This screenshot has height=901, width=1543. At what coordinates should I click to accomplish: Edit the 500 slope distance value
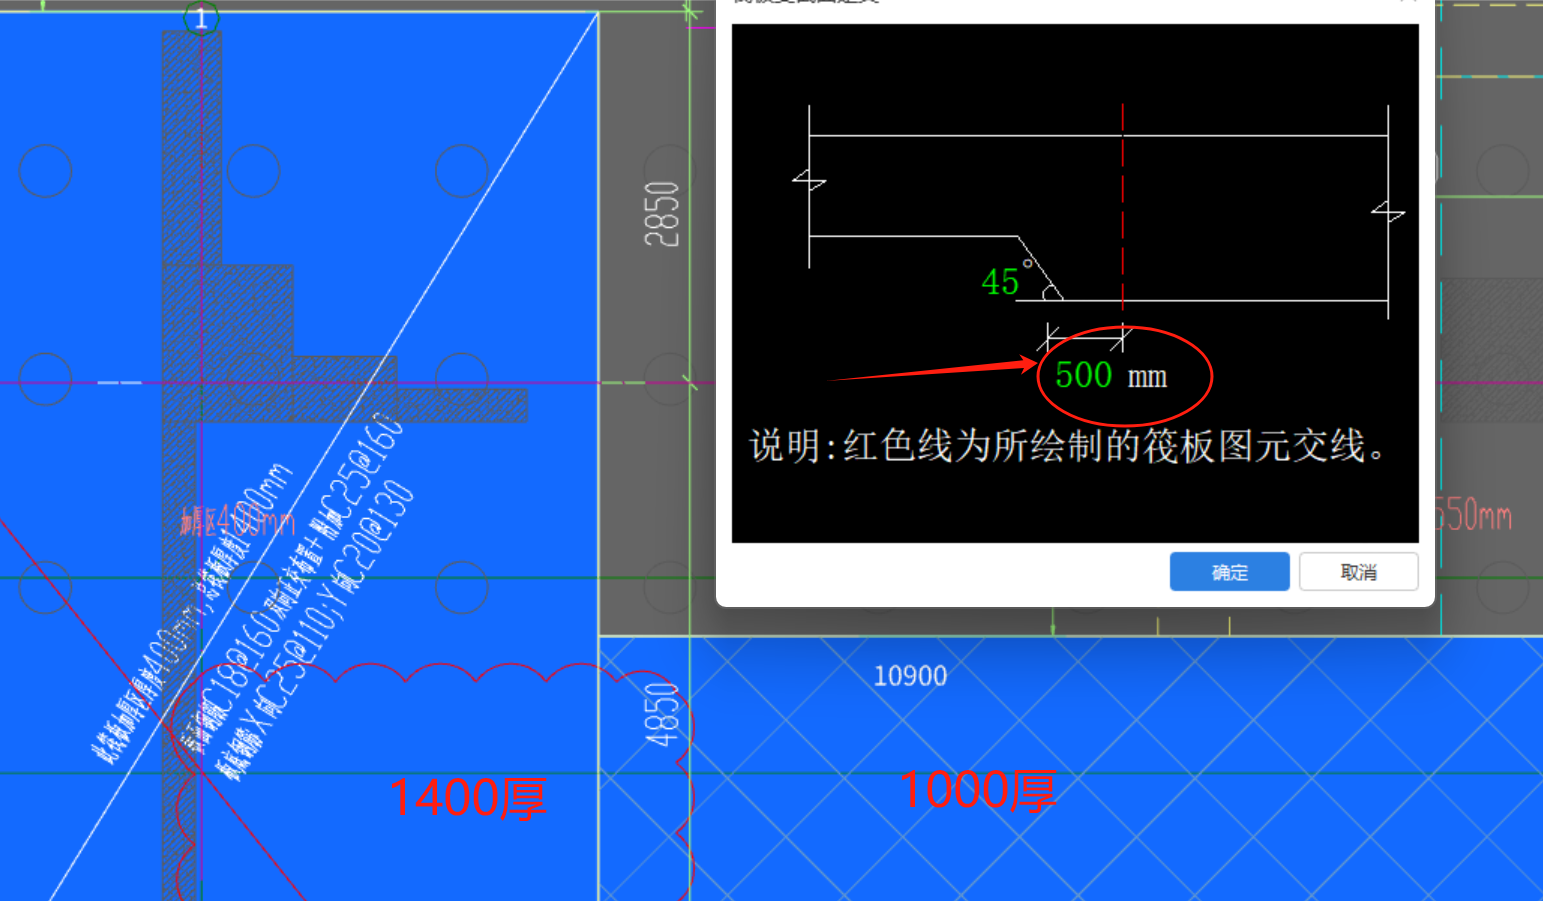(x=1083, y=375)
